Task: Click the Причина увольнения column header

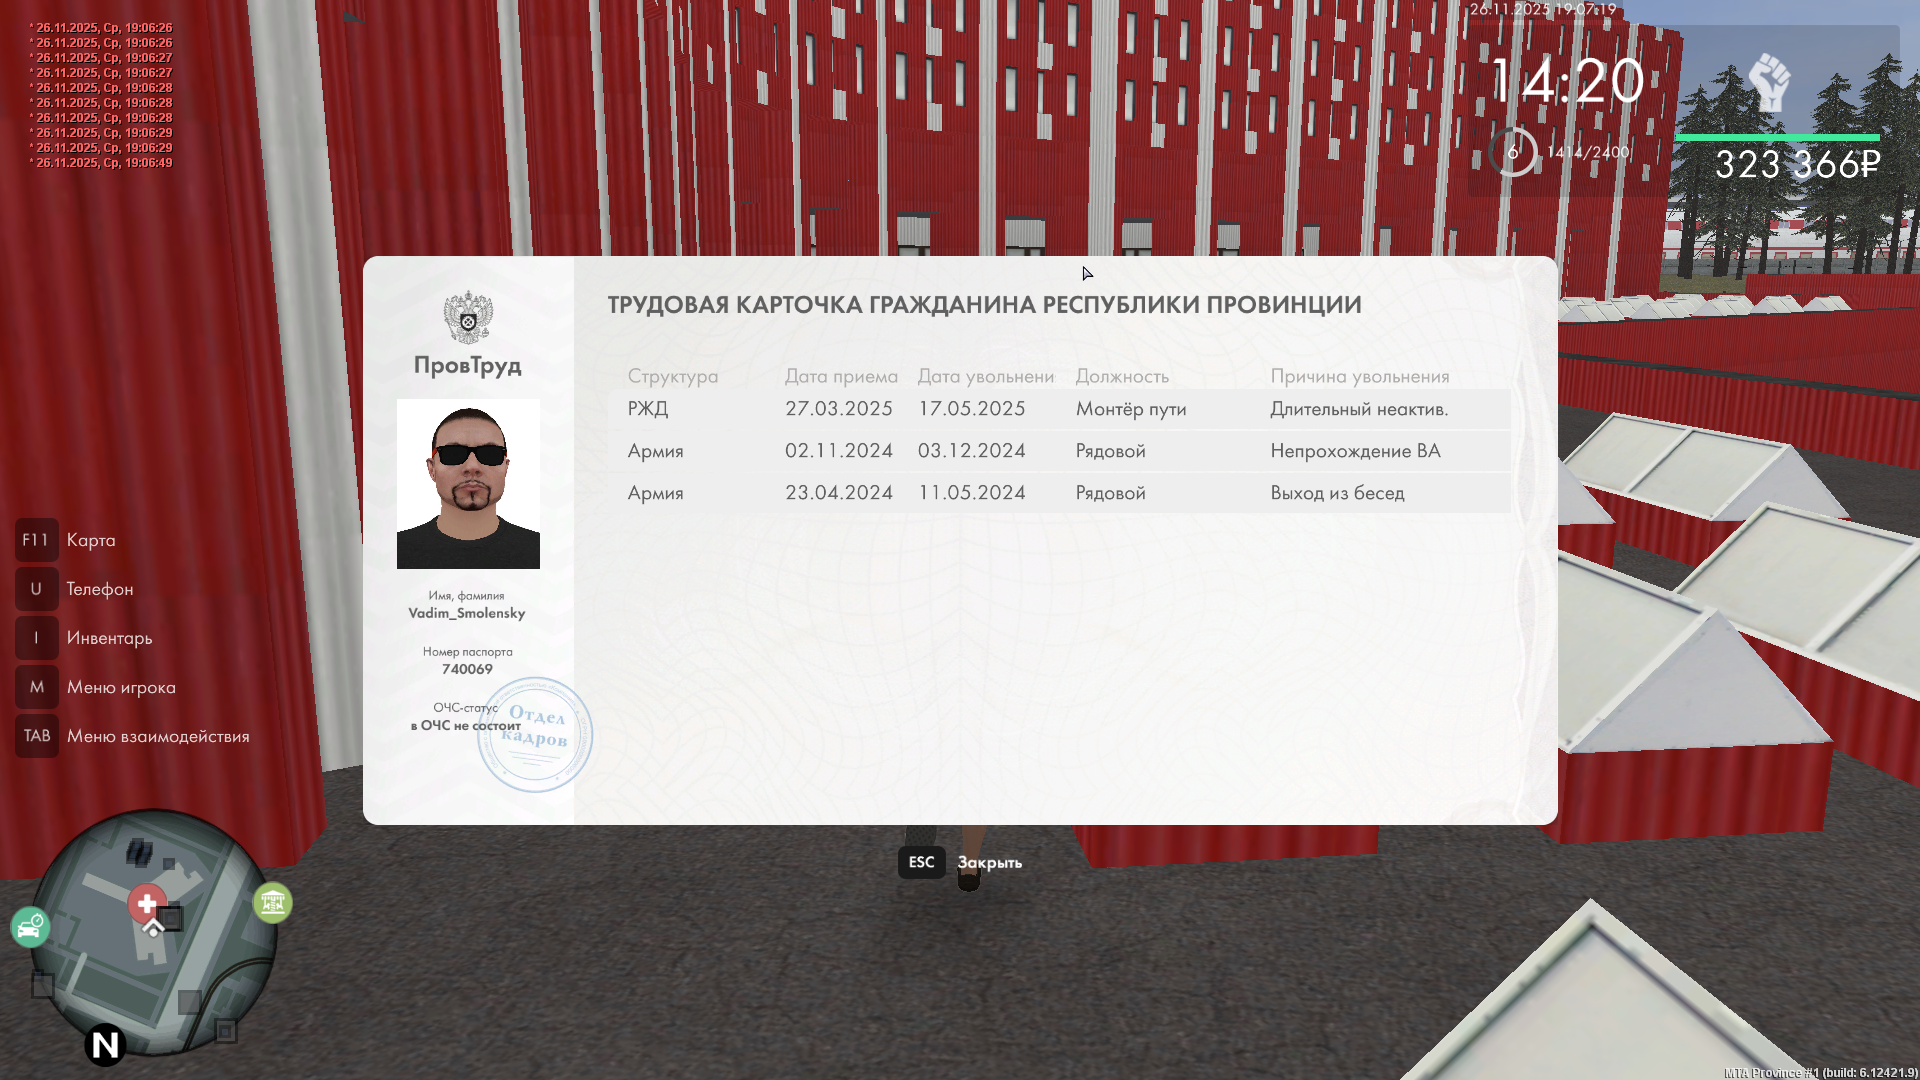Action: 1359,376
